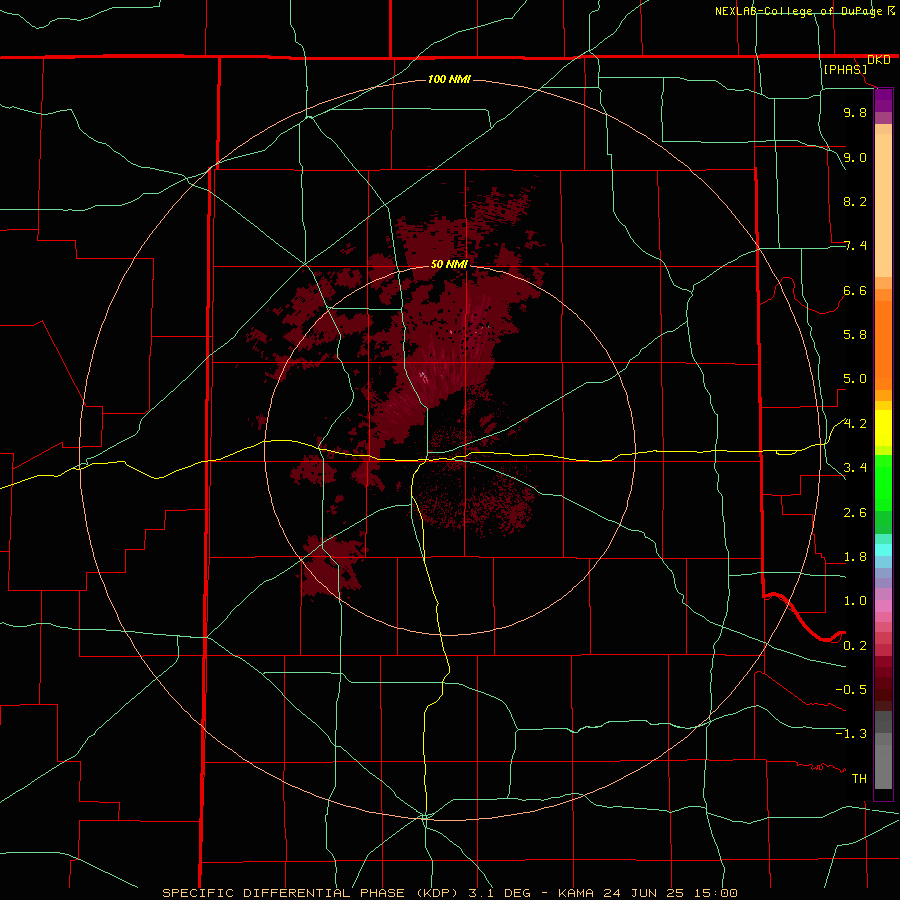900x900 pixels.
Task: Click the 3.4 value on the color scale
Action: [855, 468]
